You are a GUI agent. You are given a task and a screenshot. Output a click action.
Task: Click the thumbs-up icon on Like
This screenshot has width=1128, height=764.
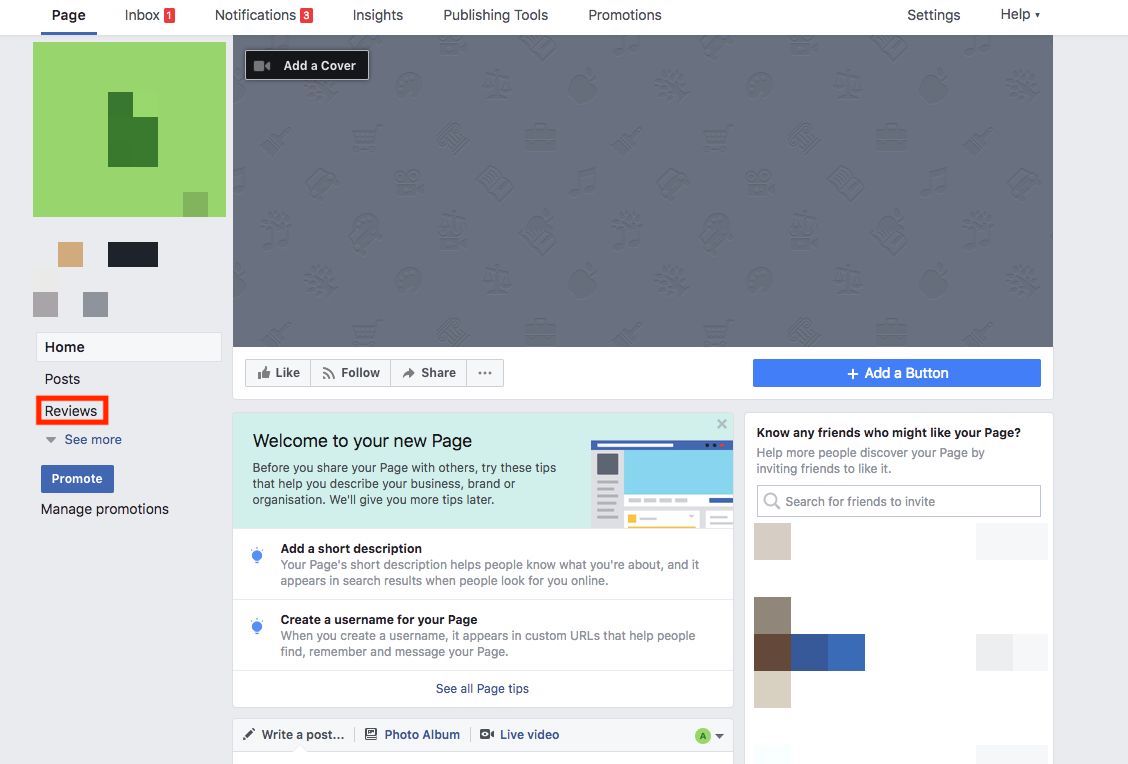point(264,373)
